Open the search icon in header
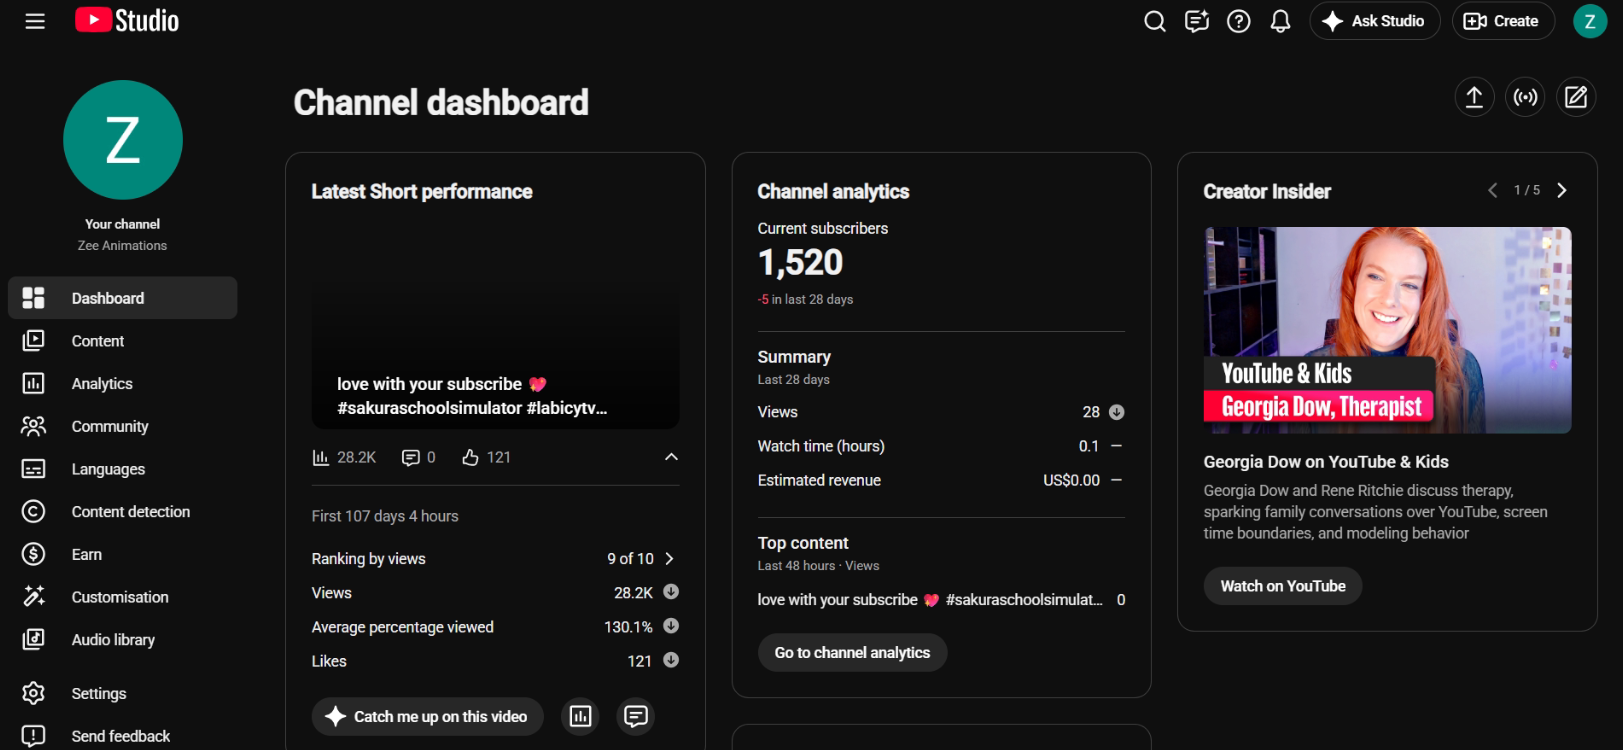This screenshot has height=750, width=1623. click(x=1155, y=21)
